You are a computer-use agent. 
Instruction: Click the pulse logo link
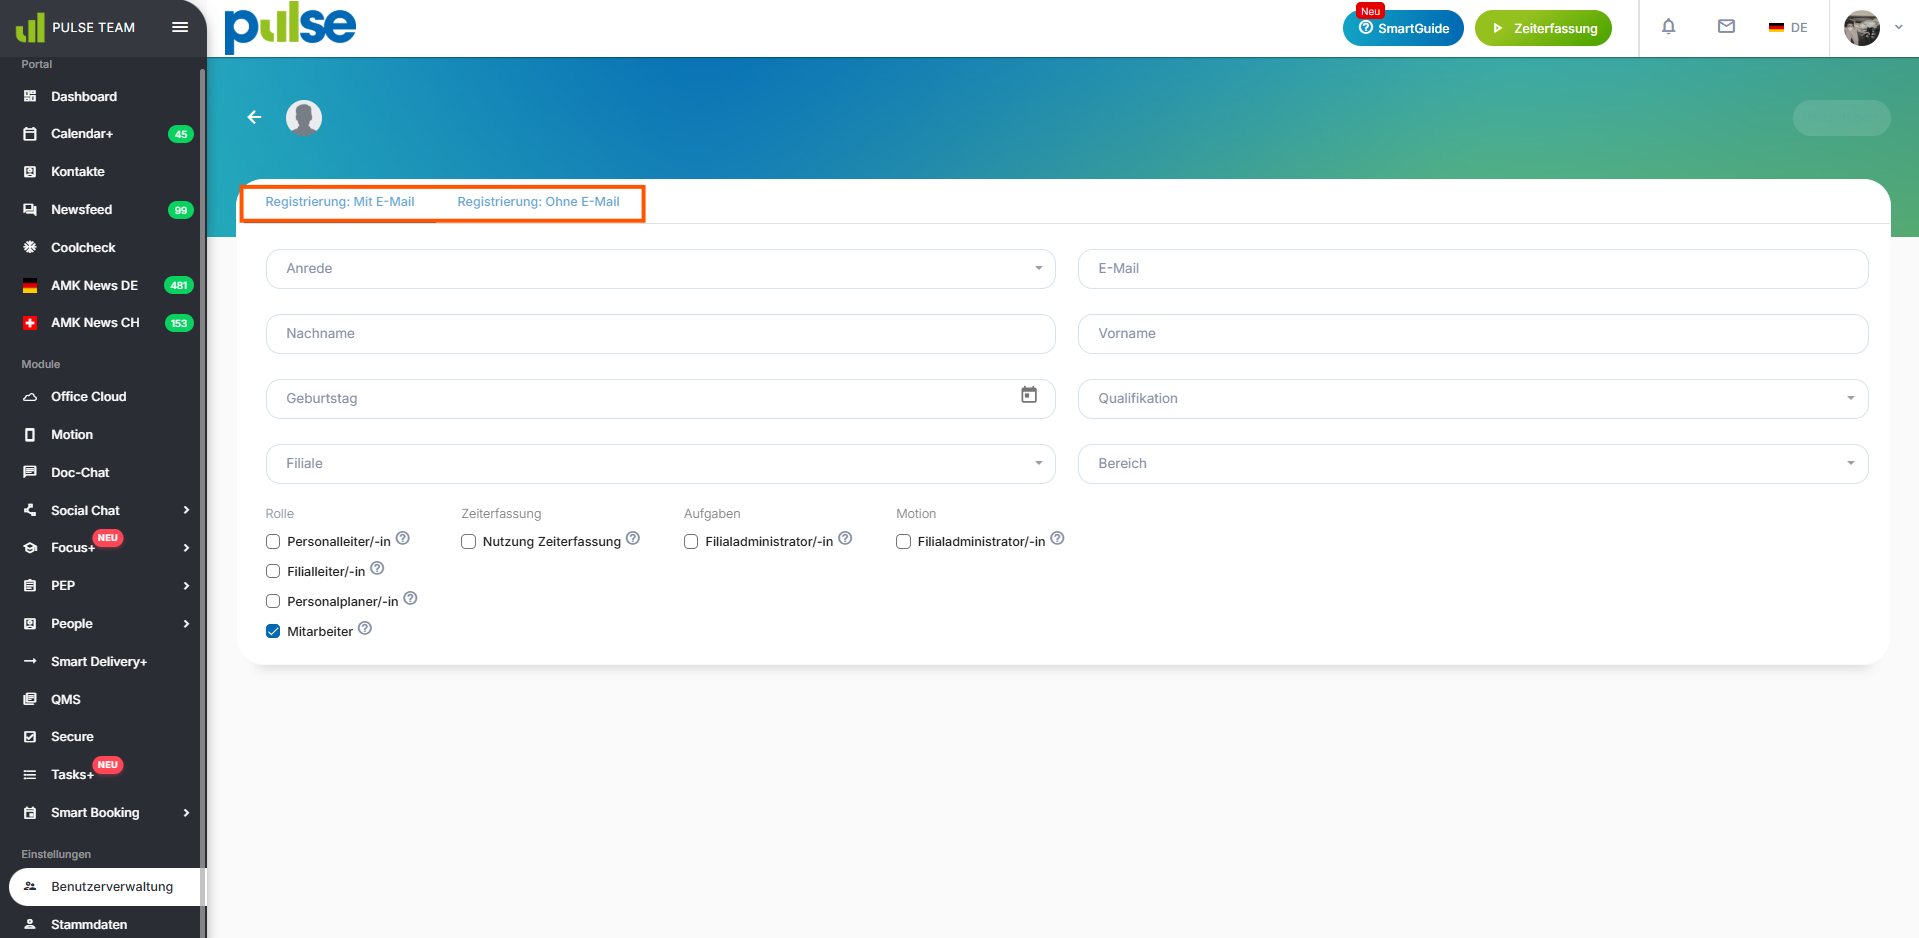[x=290, y=28]
